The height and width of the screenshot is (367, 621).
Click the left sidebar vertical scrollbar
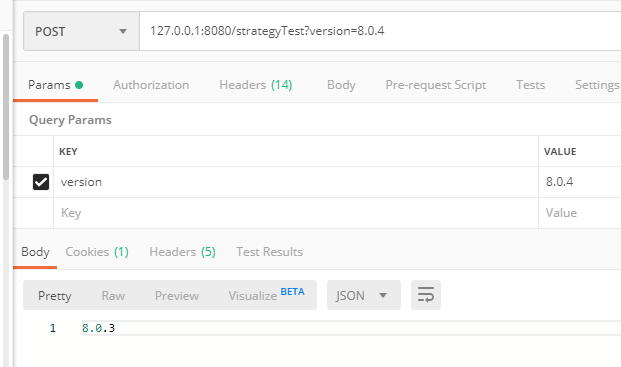click(6, 107)
